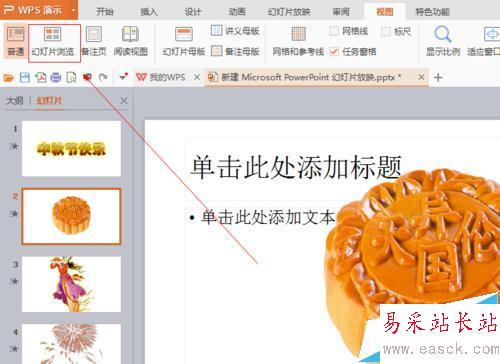Screen dimensions: 500x364
Task: Open Zoom (显示比例) dialog
Action: point(443,42)
